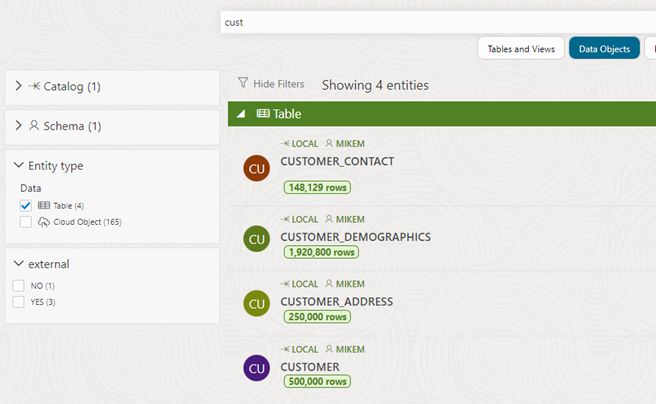Screen dimensions: 656x404
Task: Click the Showing 4 entities text
Action: pos(375,85)
